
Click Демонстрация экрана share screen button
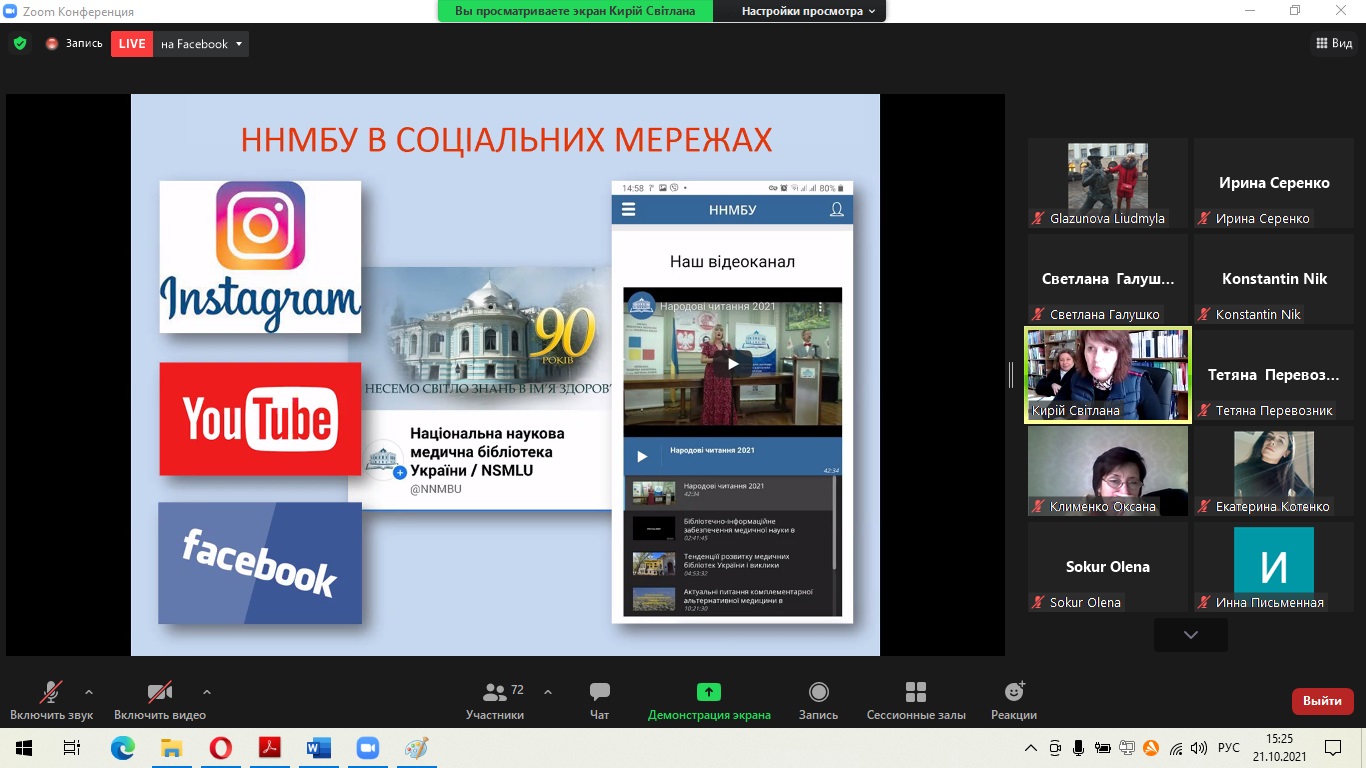(709, 701)
